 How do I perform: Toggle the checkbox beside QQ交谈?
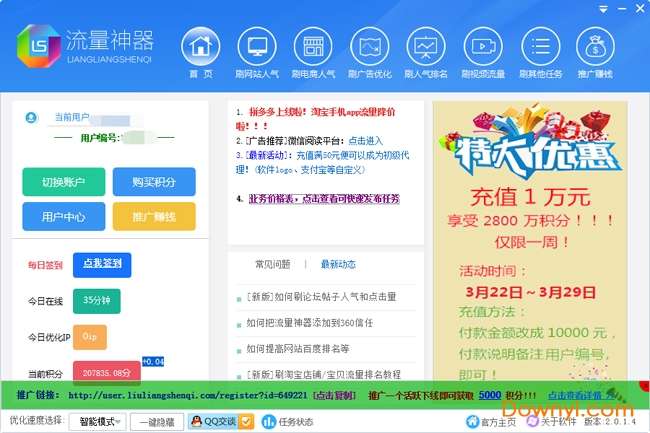pyautogui.click(x=246, y=421)
